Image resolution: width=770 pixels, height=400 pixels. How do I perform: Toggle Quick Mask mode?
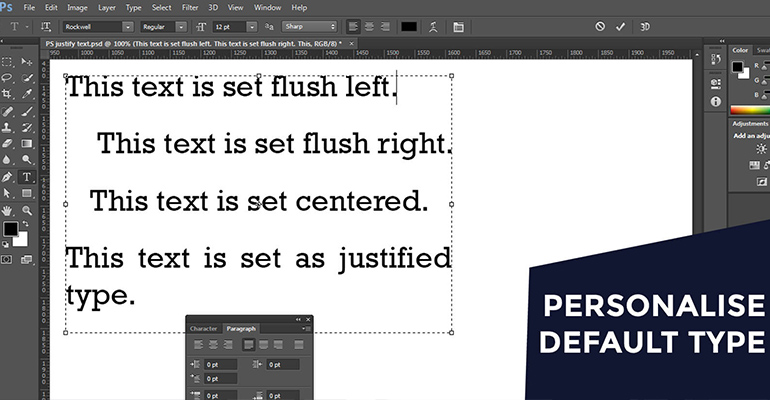[7, 259]
